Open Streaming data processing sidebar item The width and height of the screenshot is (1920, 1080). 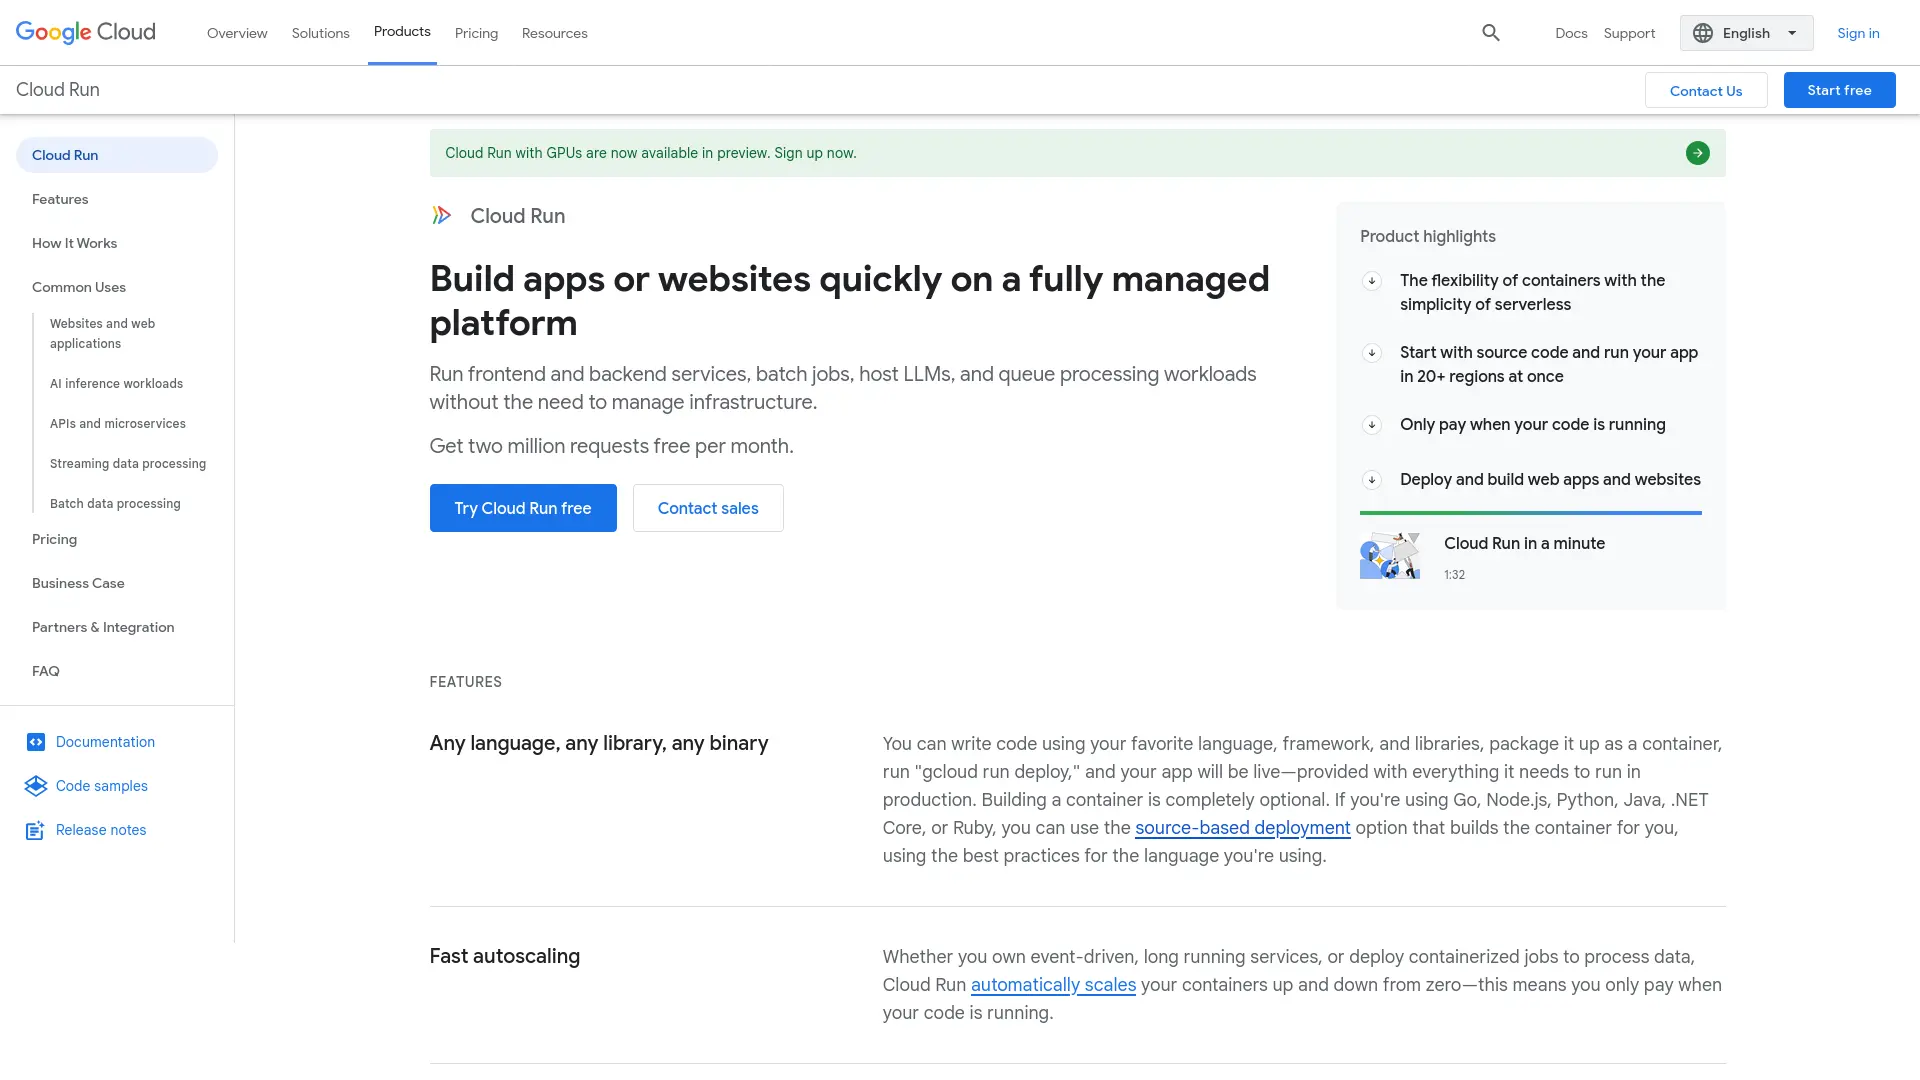point(128,463)
